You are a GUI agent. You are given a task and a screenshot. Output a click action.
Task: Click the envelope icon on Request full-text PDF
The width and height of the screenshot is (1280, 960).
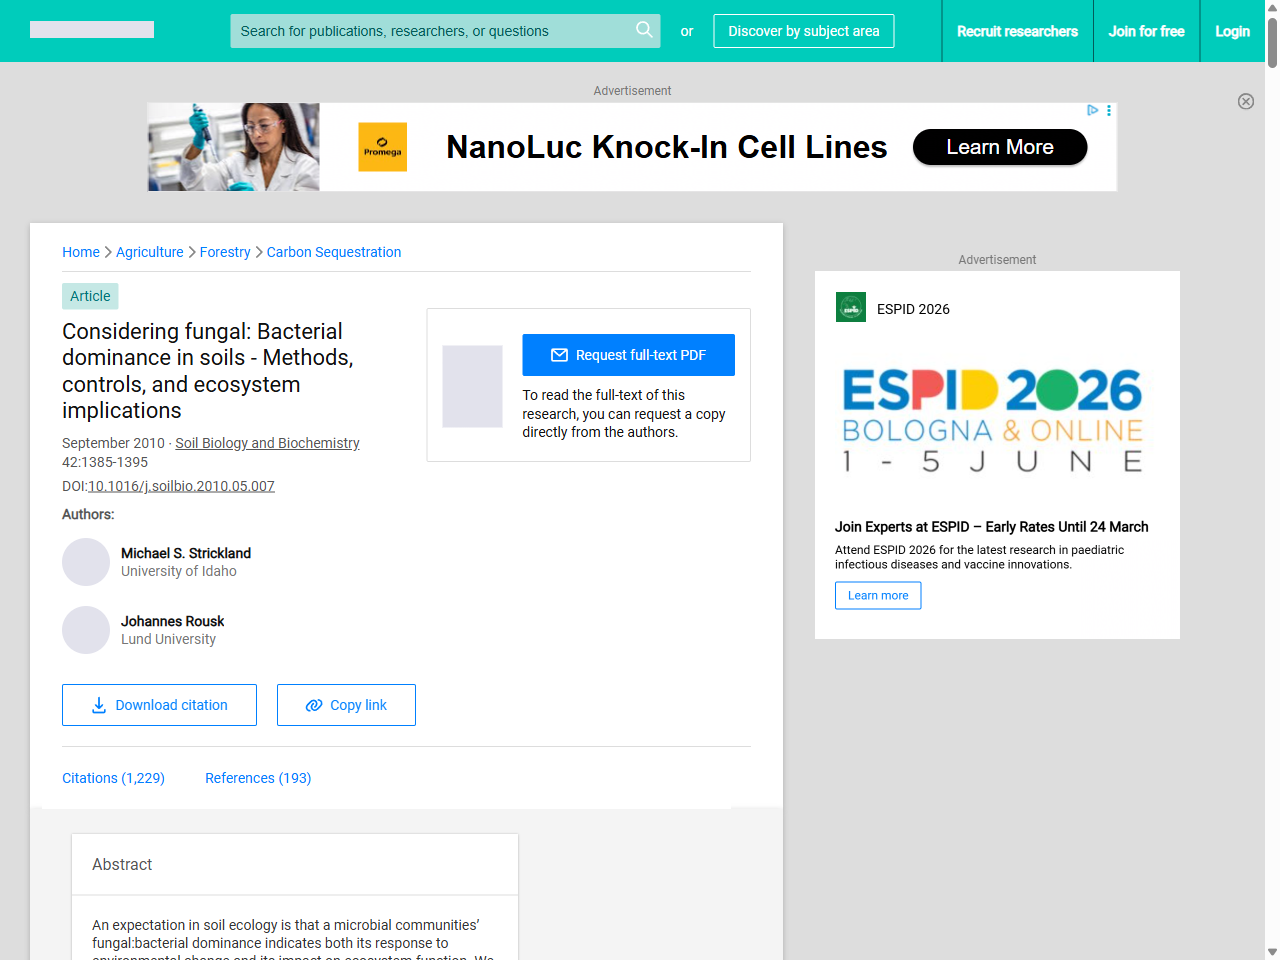pyautogui.click(x=561, y=354)
